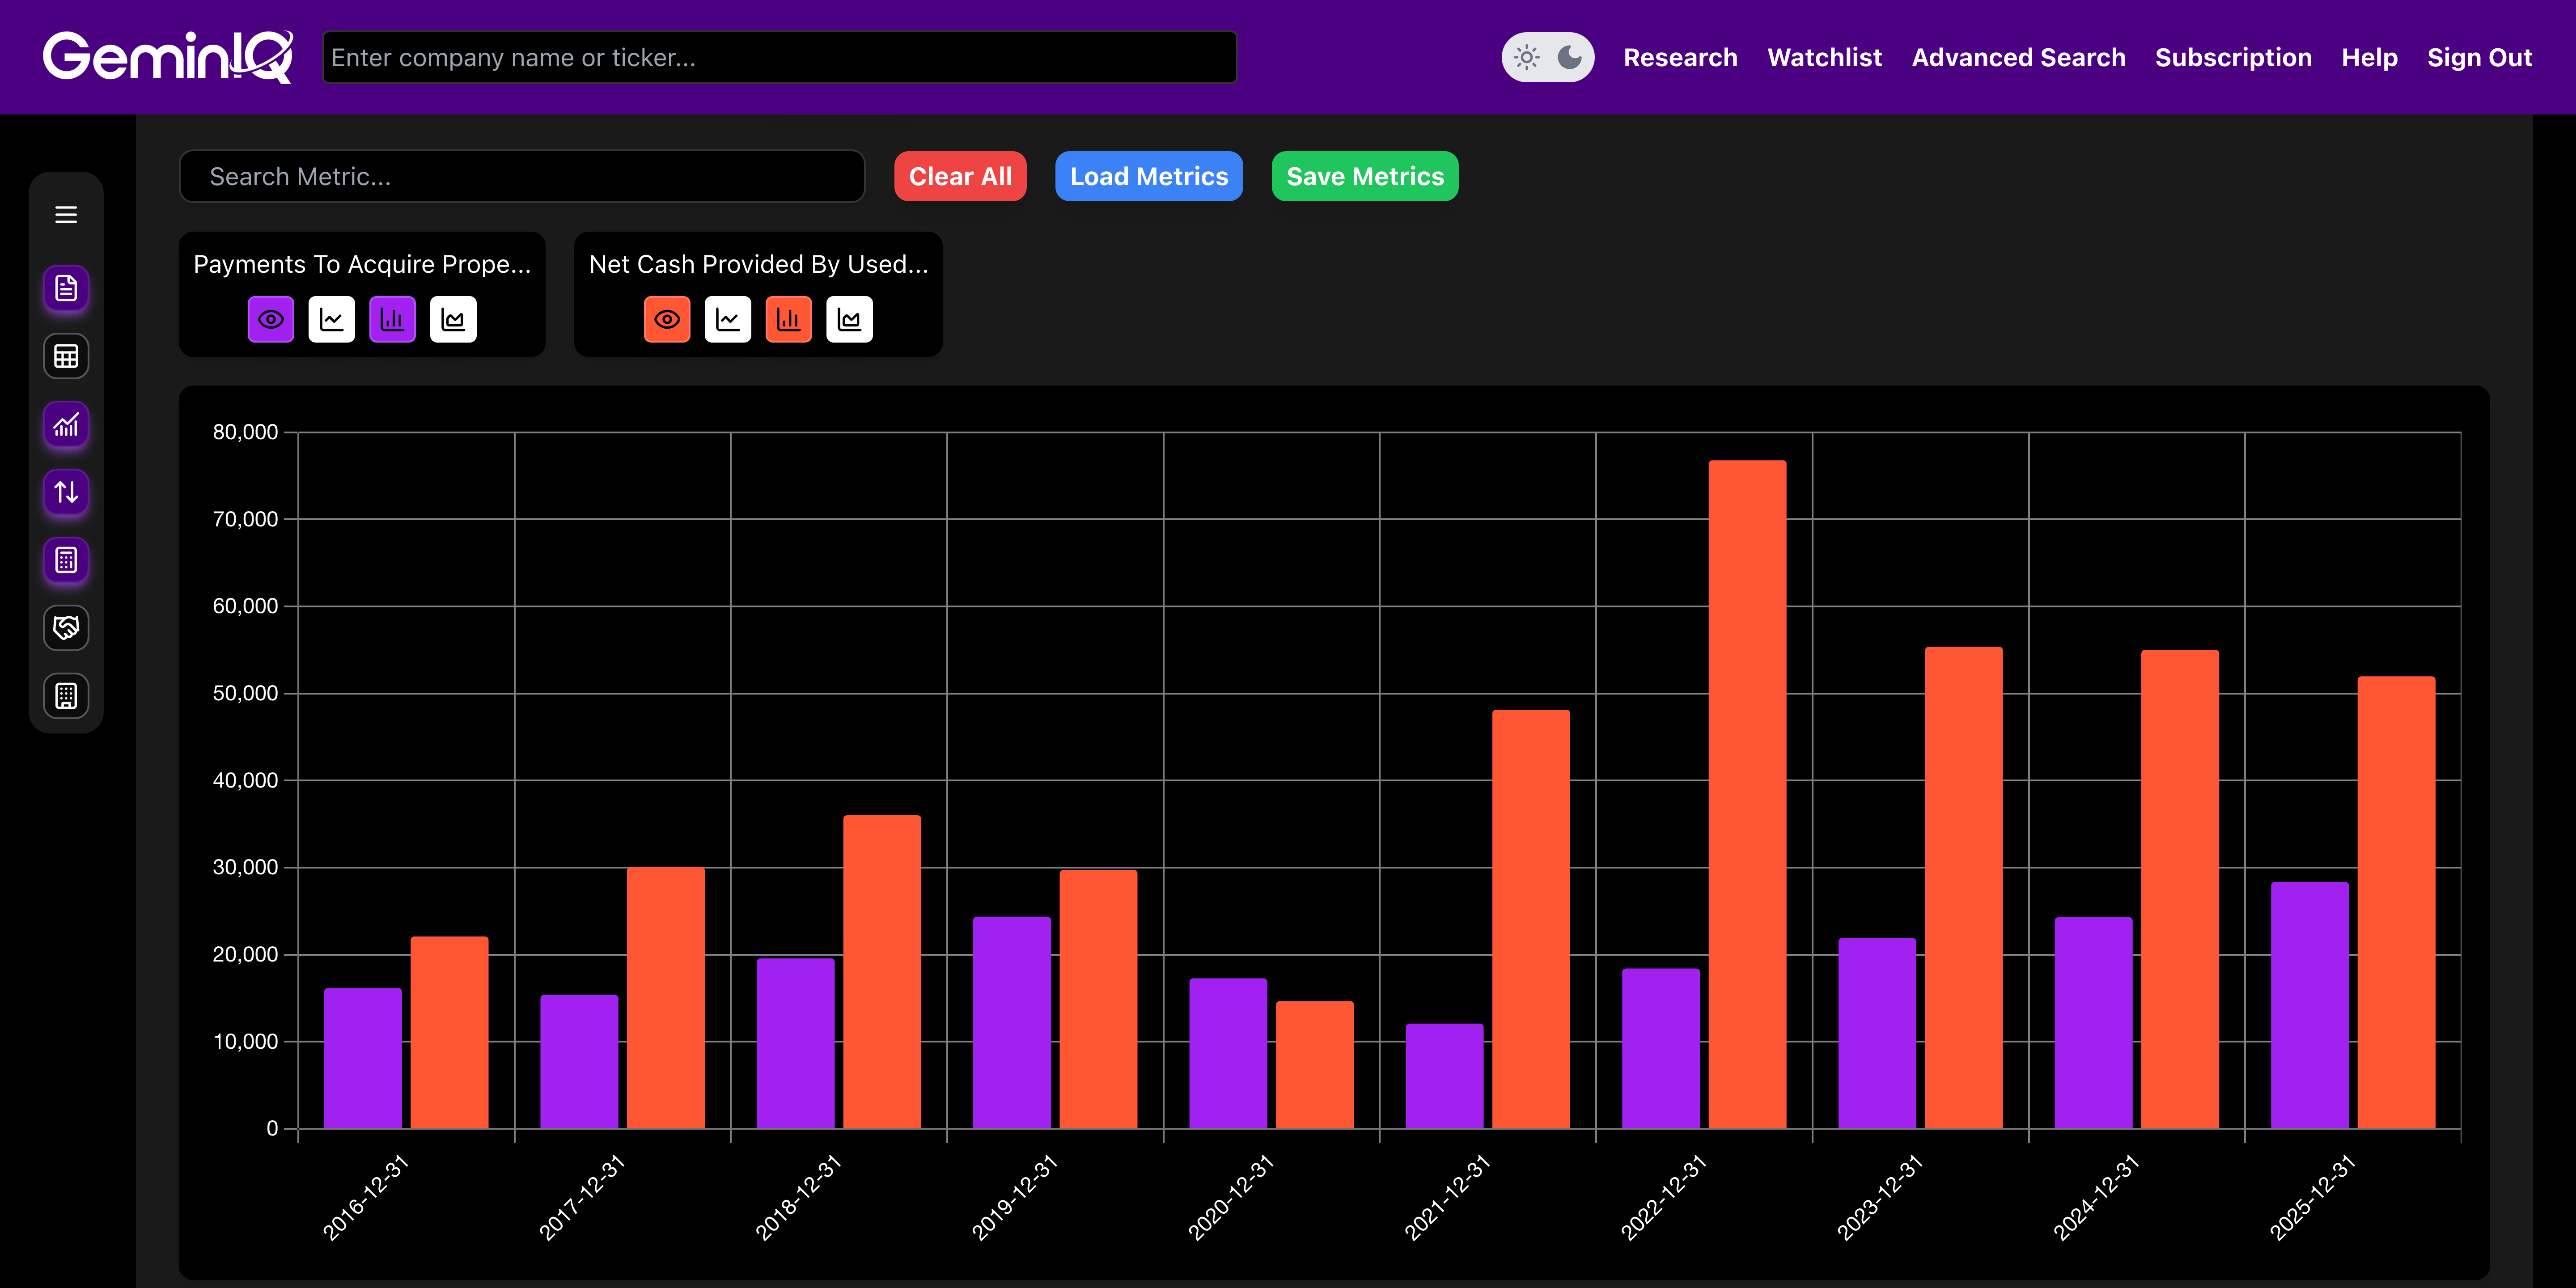Click the Save Metrics button
Viewport: 2576px width, 1288px height.
[x=1364, y=177]
